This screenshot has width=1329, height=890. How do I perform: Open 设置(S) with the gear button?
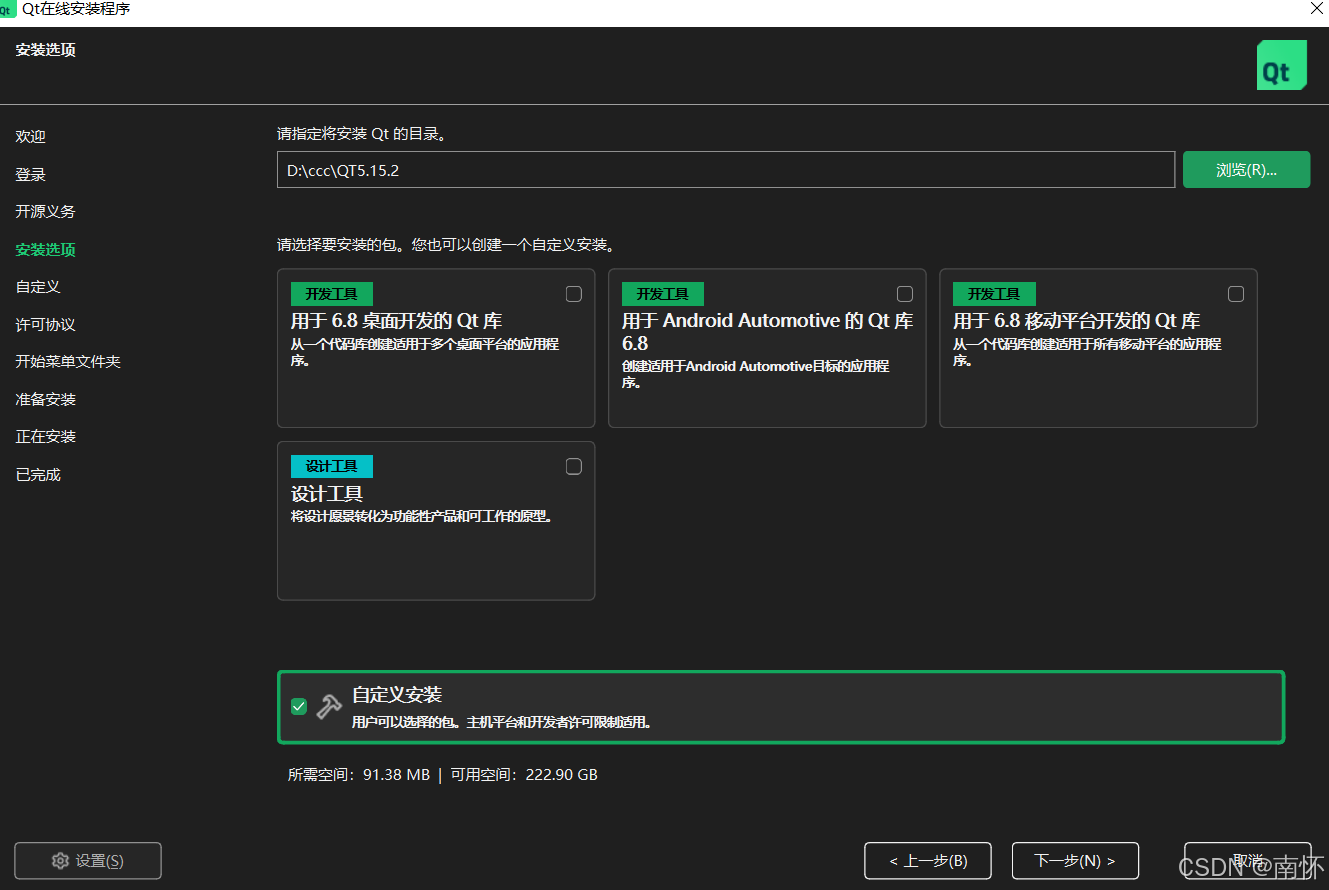[88, 861]
